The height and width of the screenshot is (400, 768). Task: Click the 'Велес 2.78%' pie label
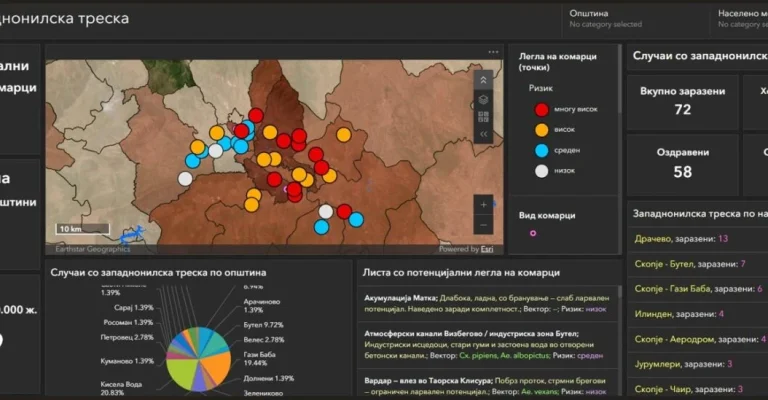tap(264, 340)
